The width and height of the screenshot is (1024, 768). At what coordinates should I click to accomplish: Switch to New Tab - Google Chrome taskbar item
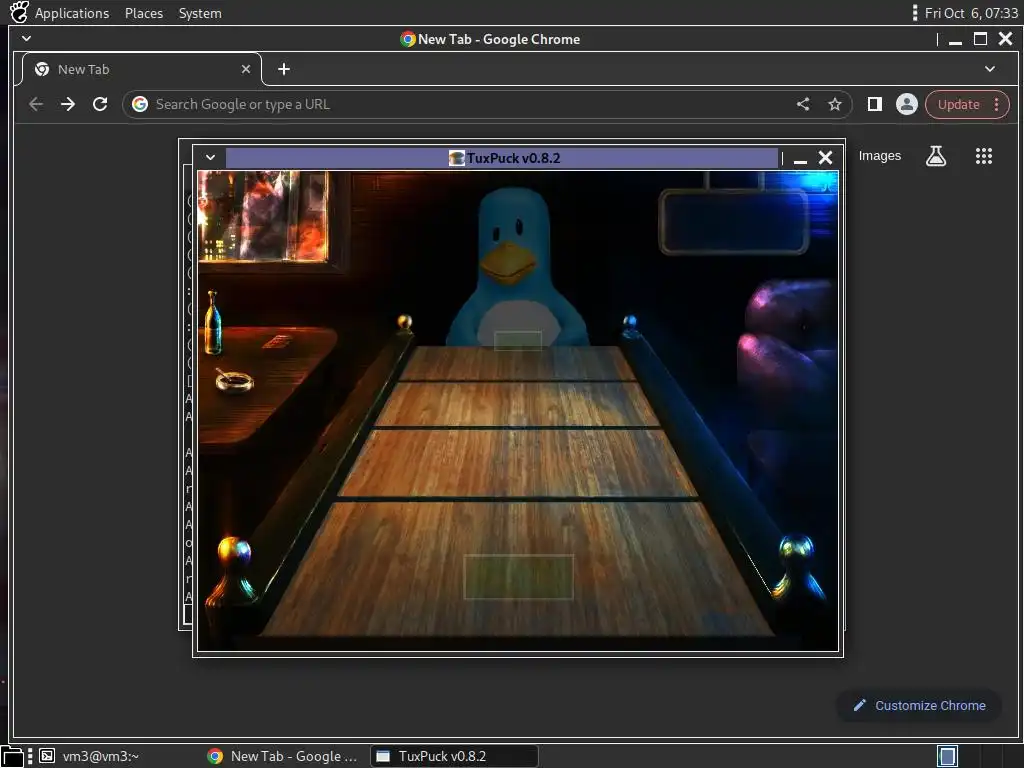point(282,756)
